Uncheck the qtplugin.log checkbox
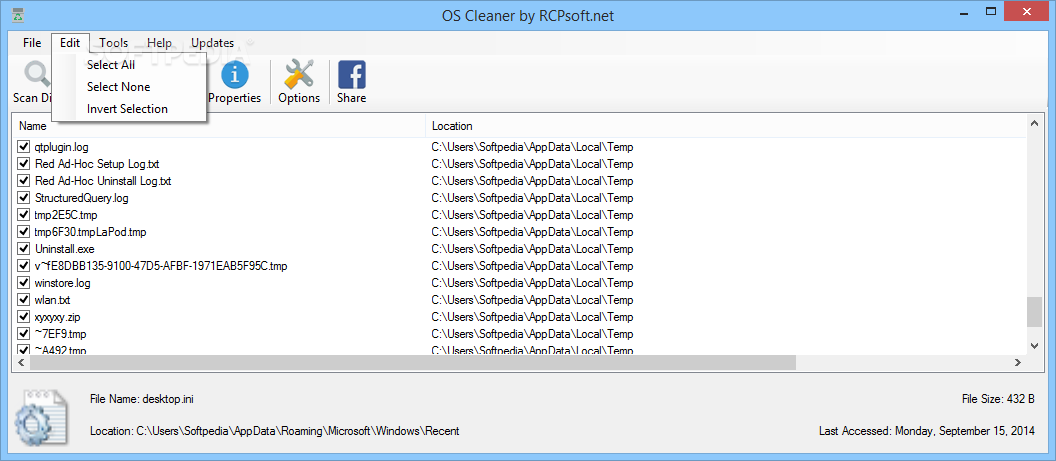The width and height of the screenshot is (1056, 461). (x=24, y=146)
